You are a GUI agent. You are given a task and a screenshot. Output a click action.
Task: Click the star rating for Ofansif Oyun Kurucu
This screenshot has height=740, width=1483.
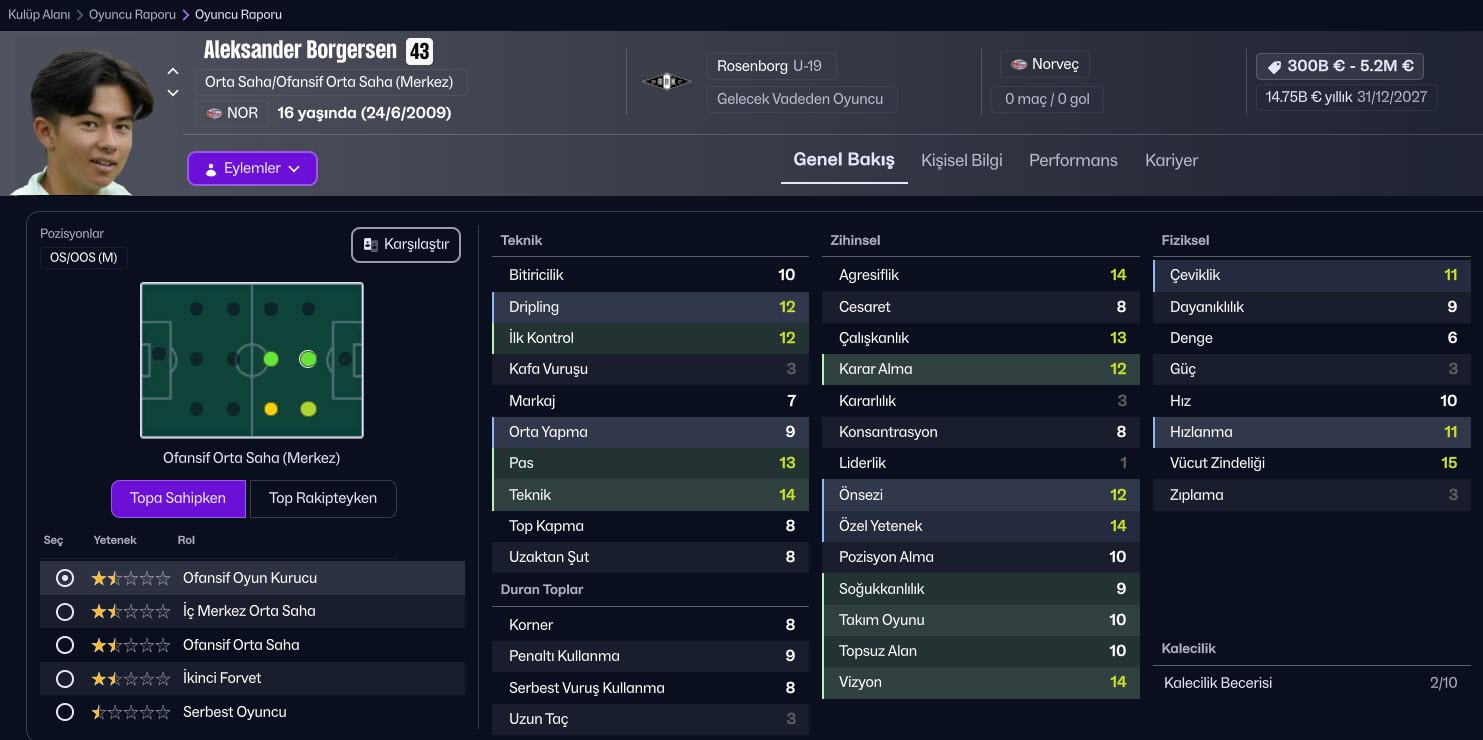coord(130,578)
